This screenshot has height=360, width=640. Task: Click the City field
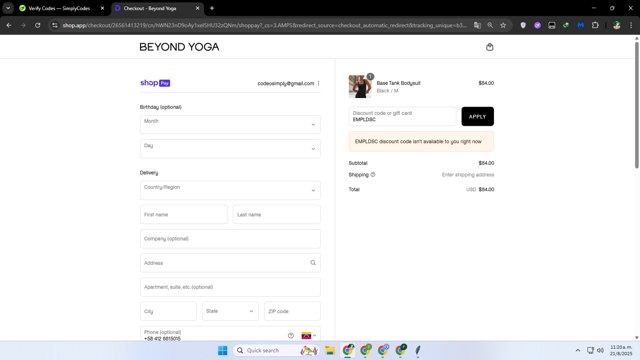click(168, 311)
